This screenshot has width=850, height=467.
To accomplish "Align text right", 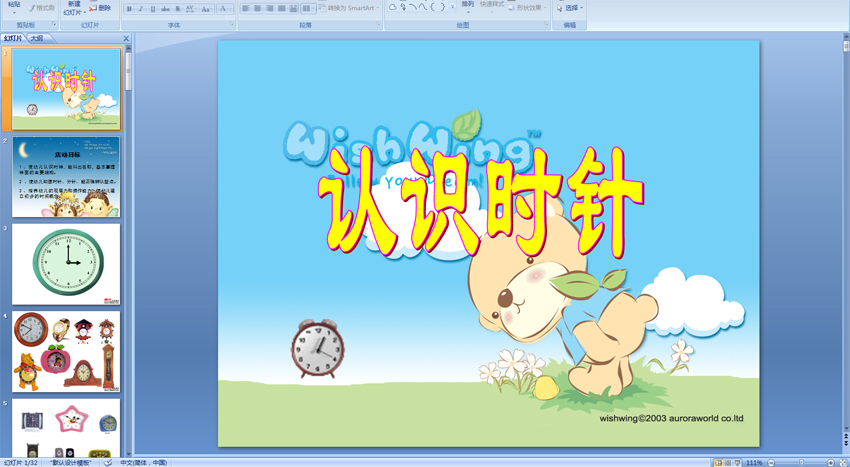I will [269, 8].
